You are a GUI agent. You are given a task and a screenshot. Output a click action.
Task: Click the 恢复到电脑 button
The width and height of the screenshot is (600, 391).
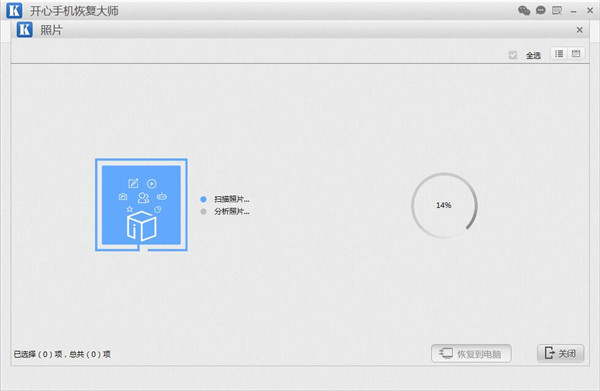(x=471, y=354)
